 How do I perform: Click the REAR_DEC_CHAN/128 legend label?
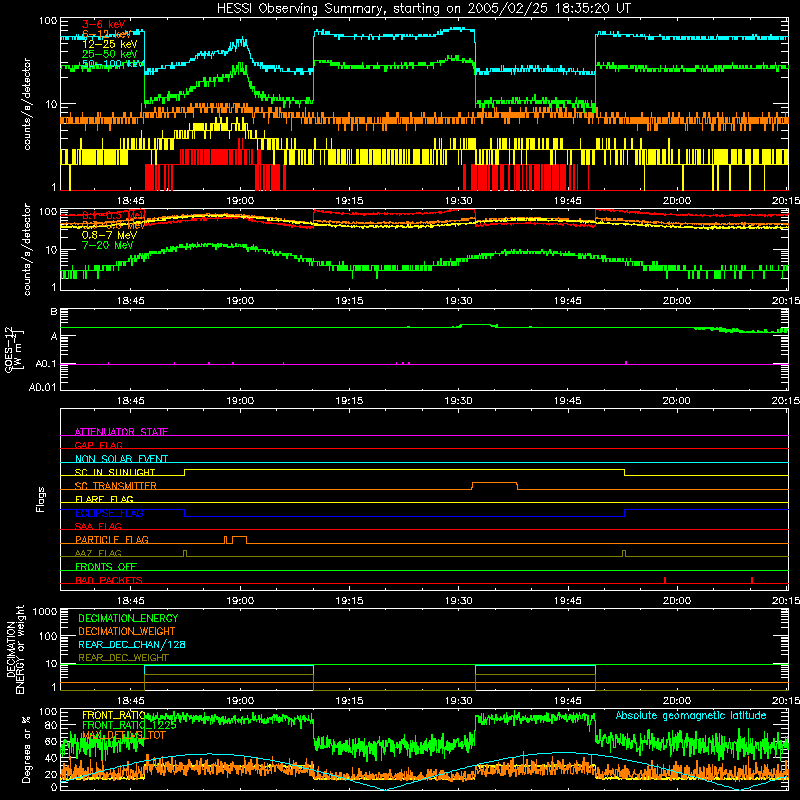132,644
